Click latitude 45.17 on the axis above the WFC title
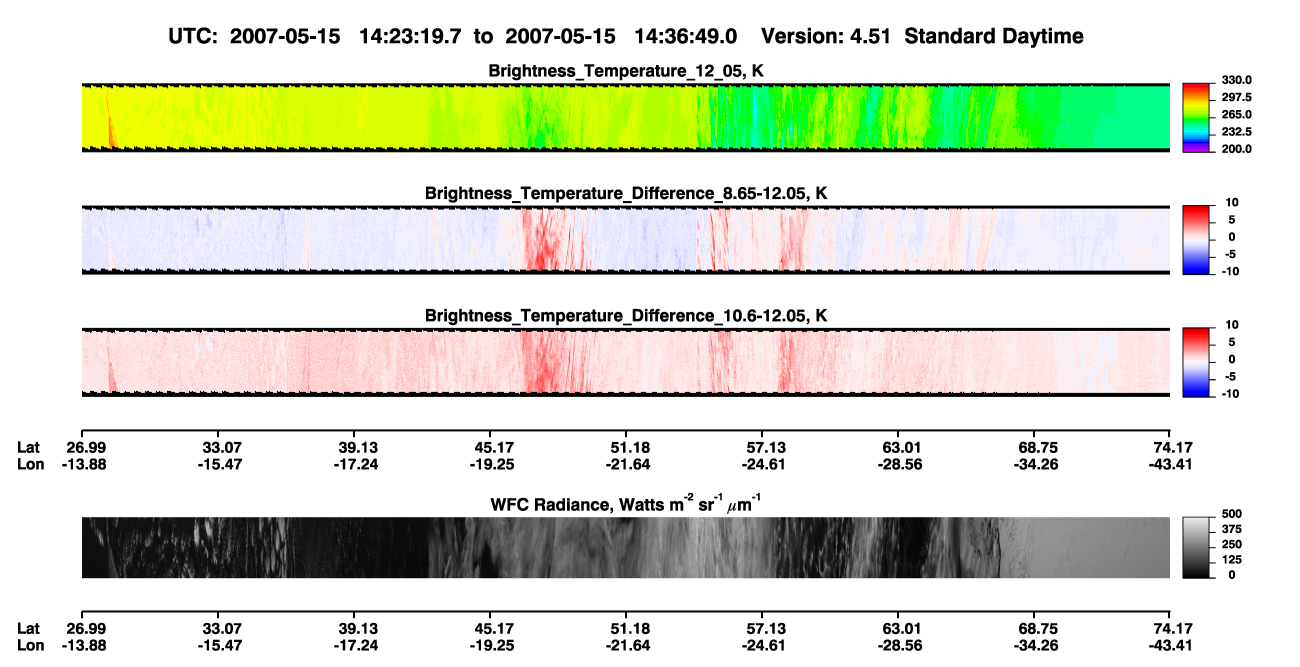Screen dimensions: 1300x667 pos(490,448)
